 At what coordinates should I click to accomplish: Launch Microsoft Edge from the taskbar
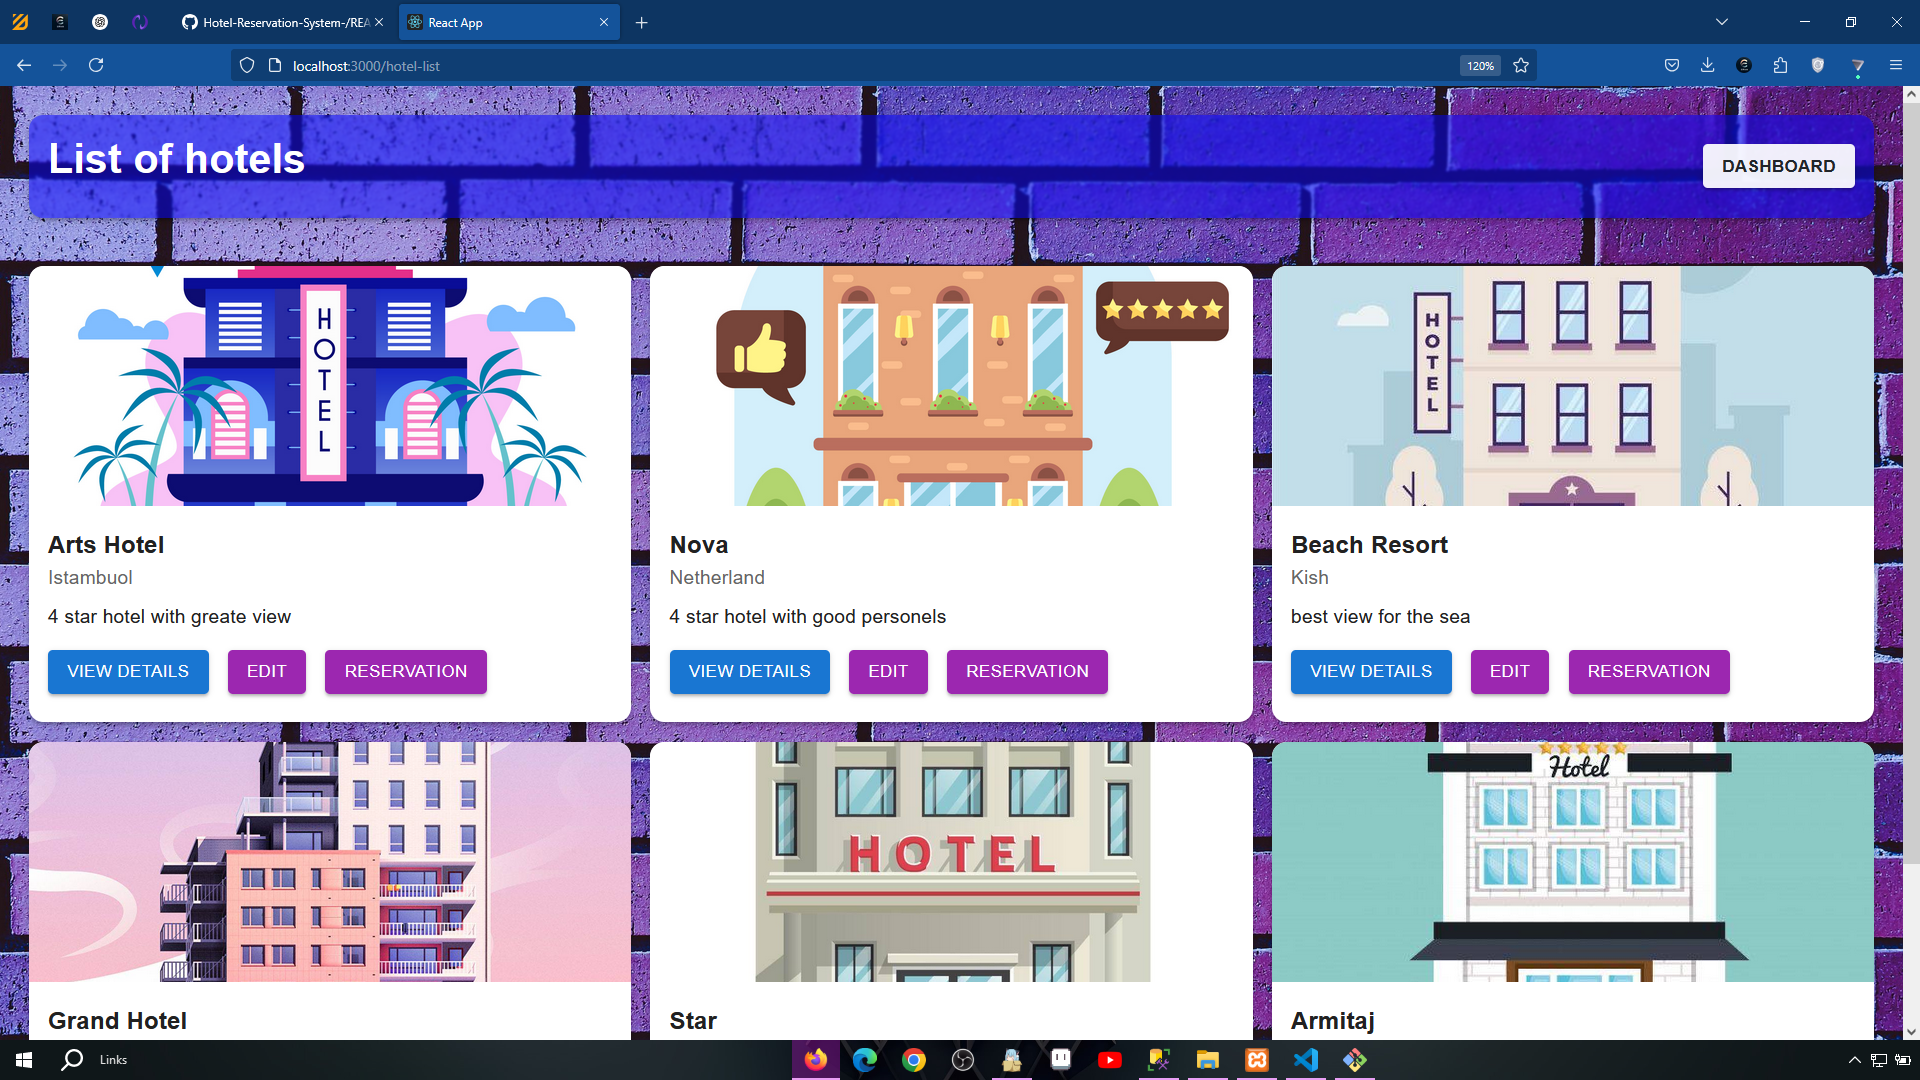[865, 1060]
